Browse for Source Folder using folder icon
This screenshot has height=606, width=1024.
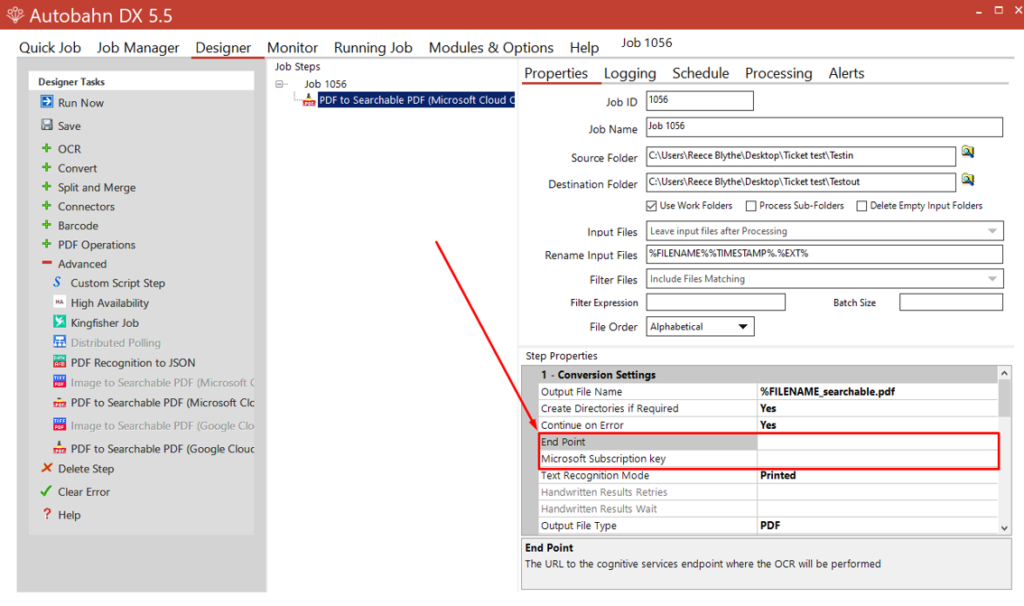coord(968,152)
